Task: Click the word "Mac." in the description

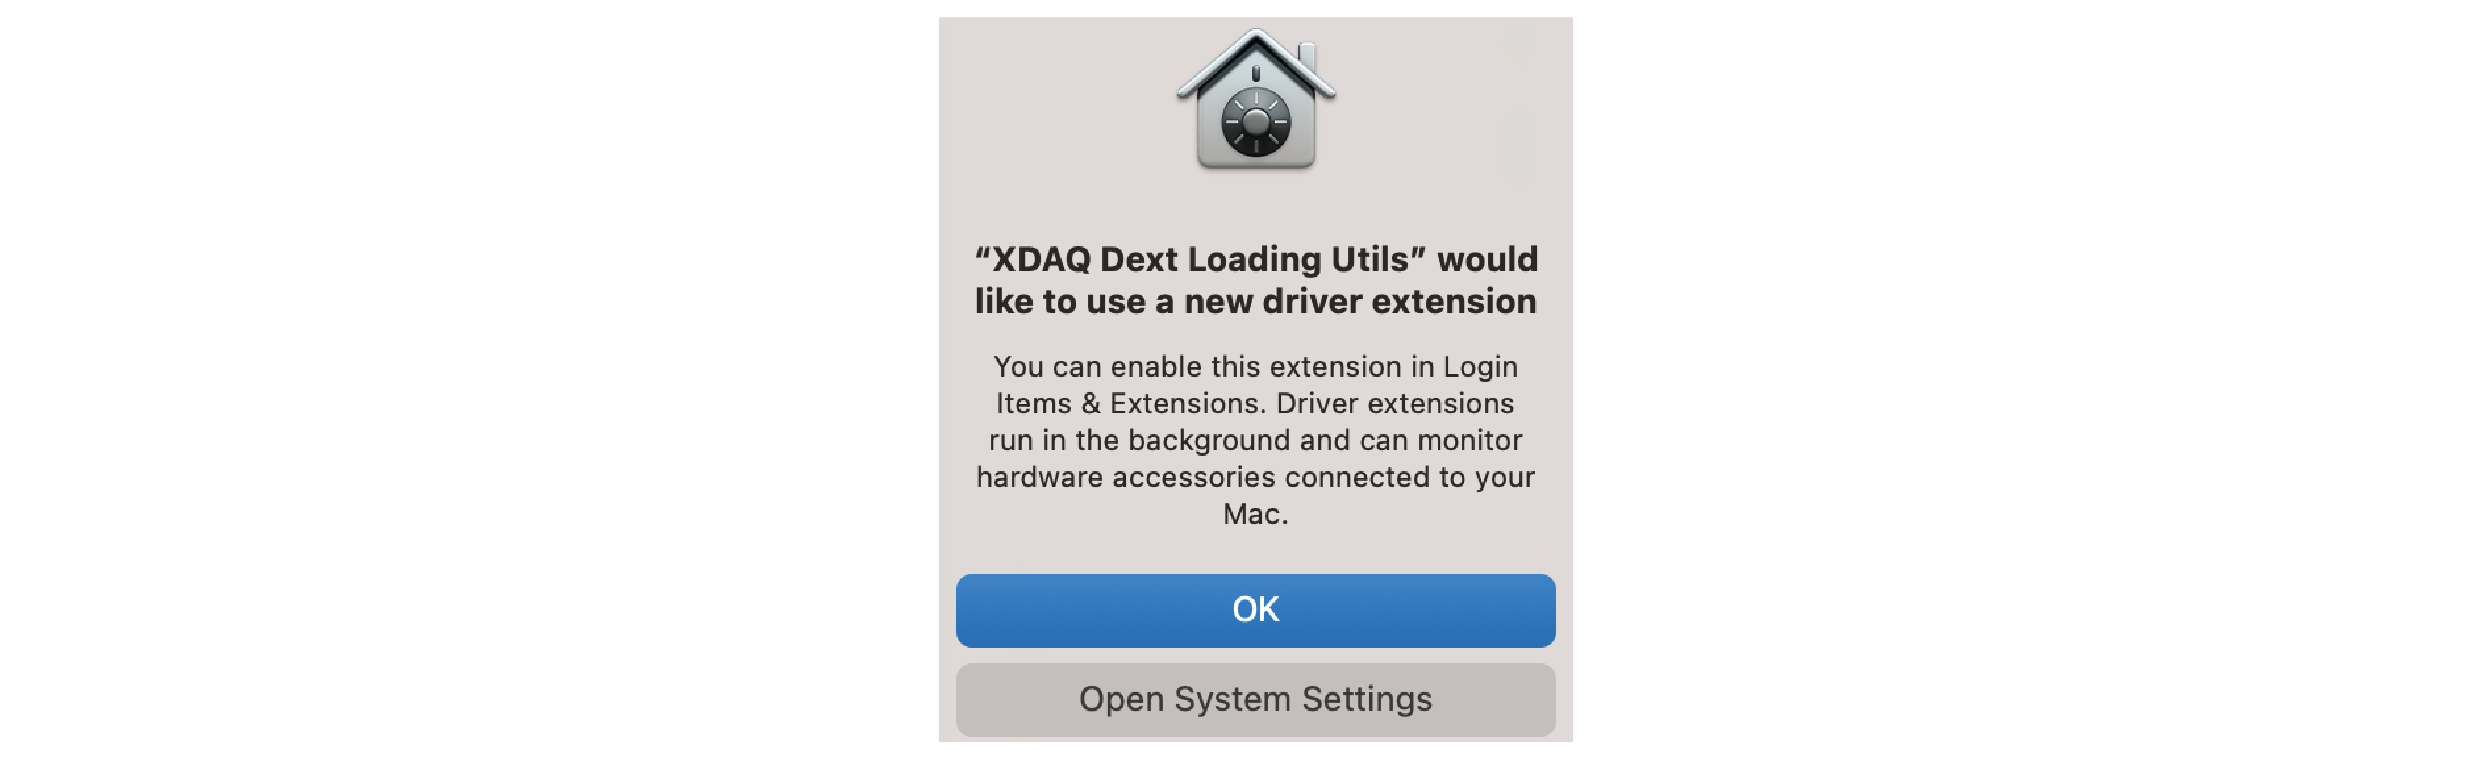Action: point(1256,514)
